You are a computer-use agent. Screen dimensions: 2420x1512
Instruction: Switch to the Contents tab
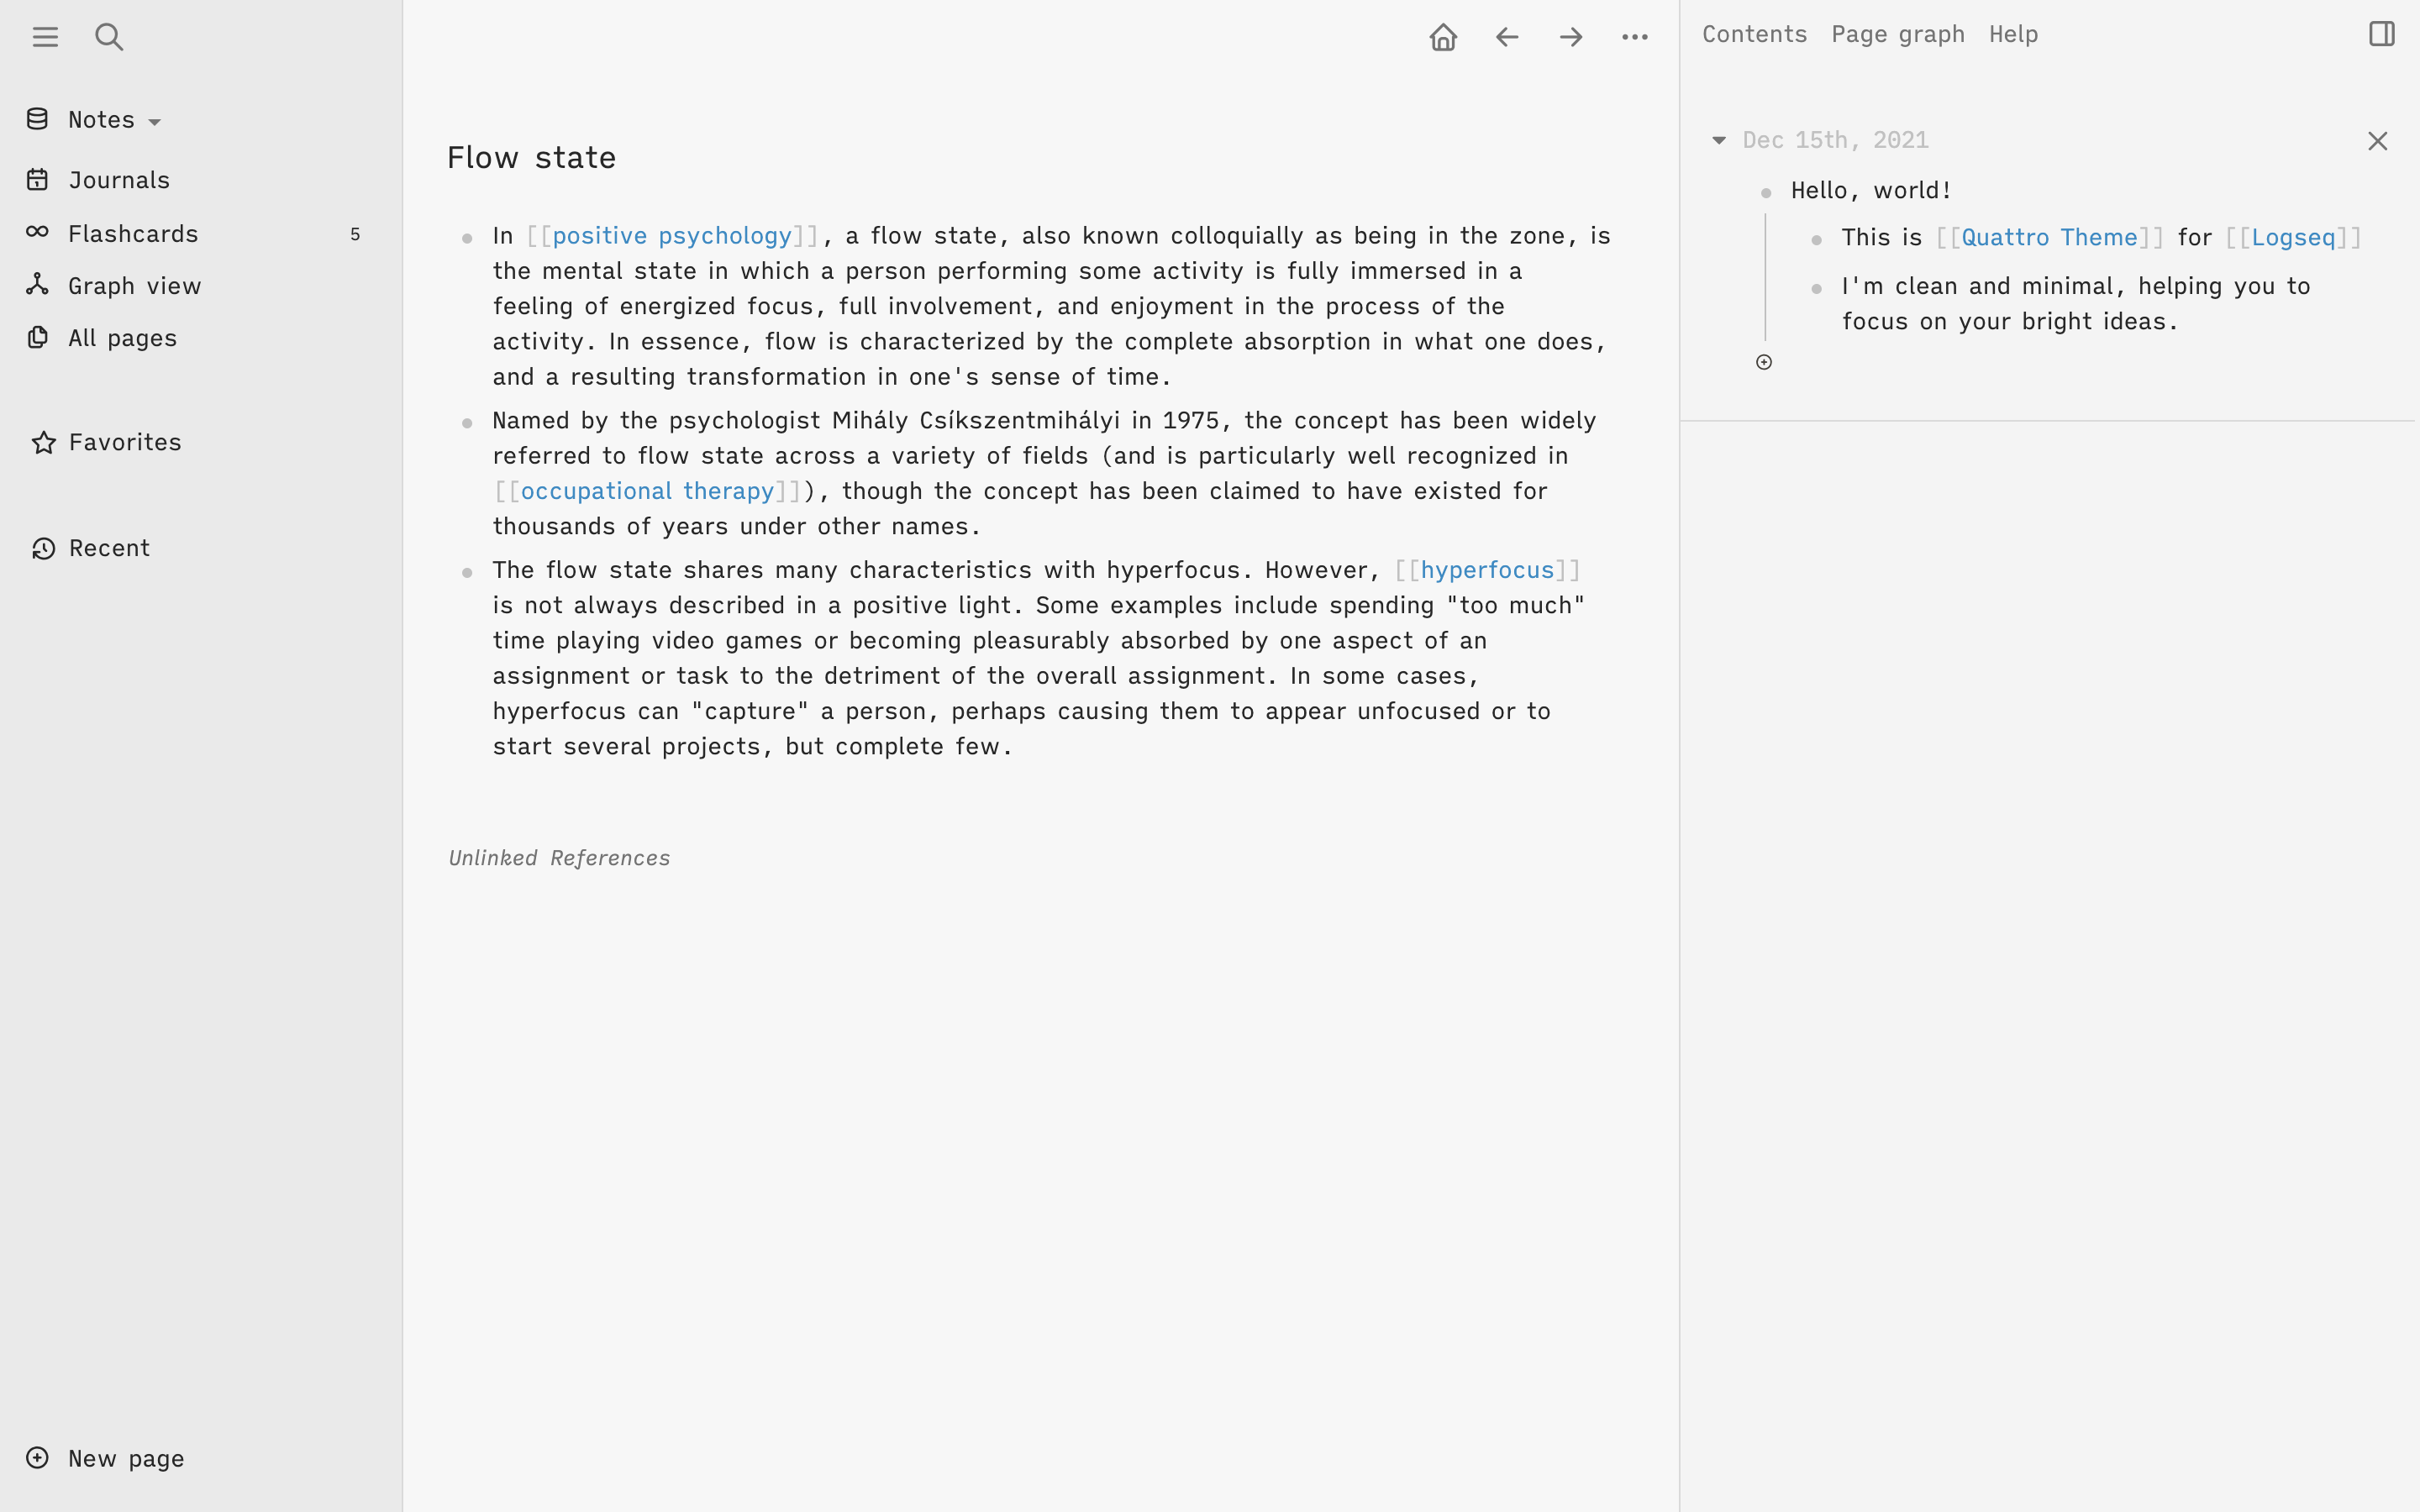click(x=1754, y=34)
